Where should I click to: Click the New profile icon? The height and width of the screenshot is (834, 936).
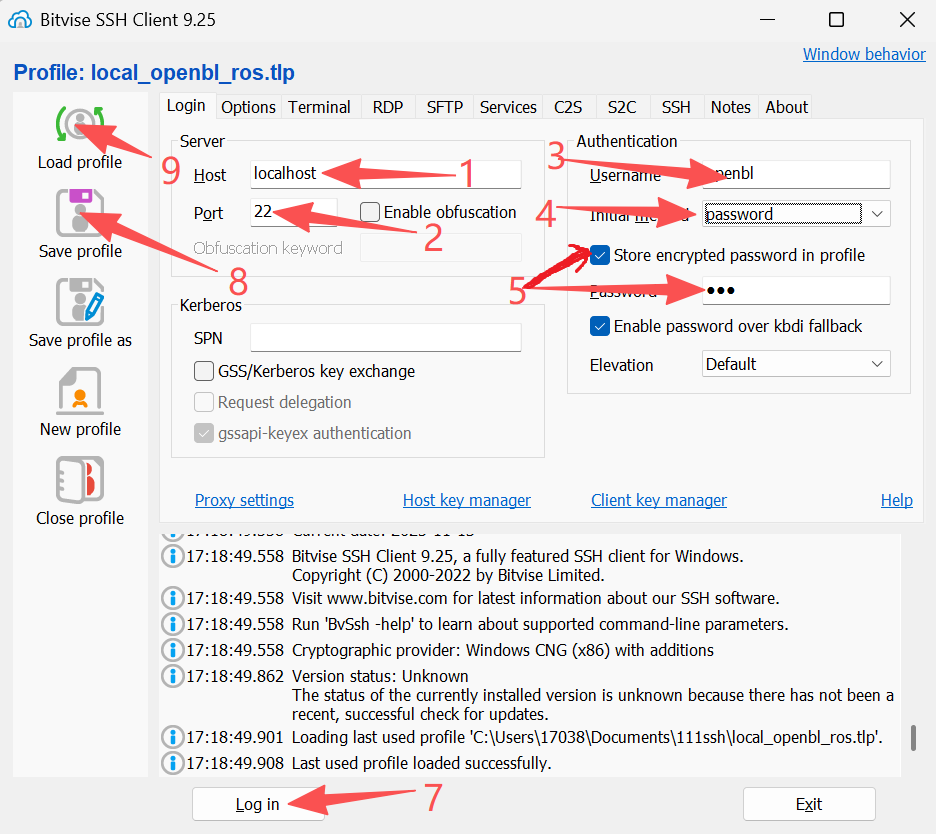79,391
